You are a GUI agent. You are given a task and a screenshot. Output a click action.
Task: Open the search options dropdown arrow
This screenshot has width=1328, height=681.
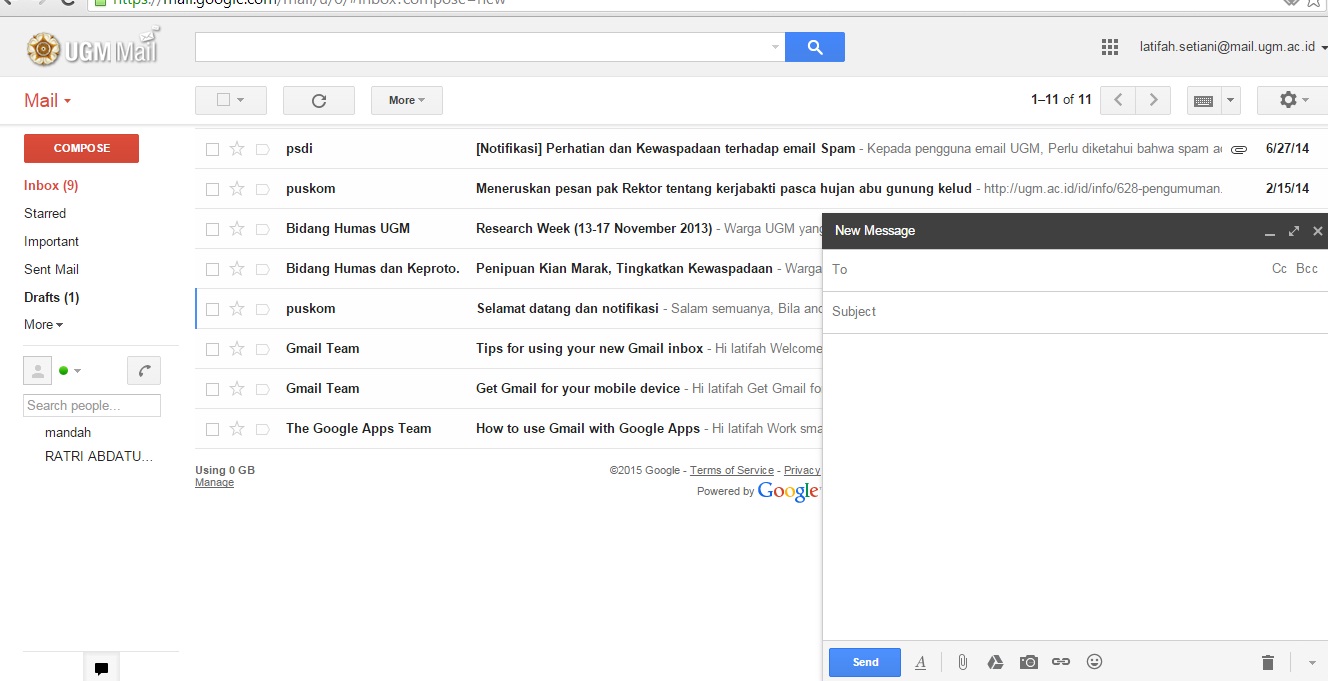(x=775, y=47)
